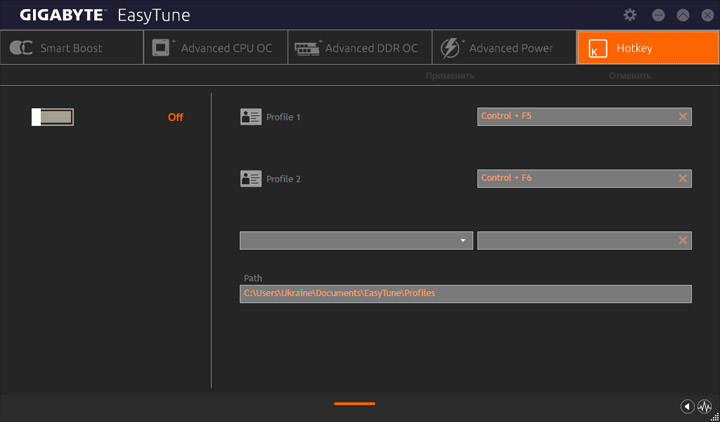Viewport: 720px width, 422px height.
Task: Switch to the Smart Boost tab
Action: click(x=72, y=48)
